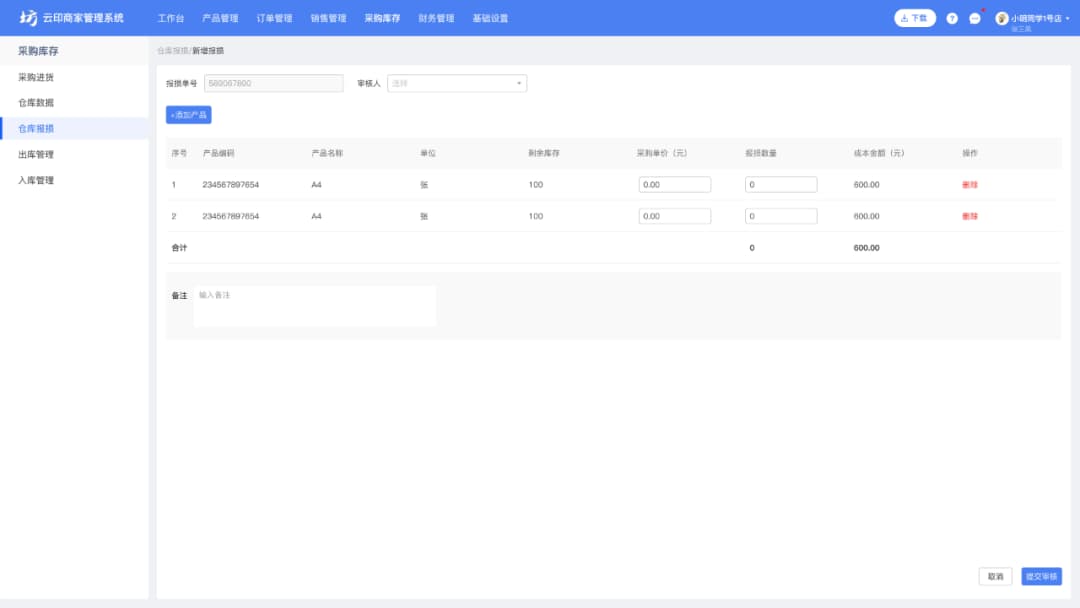
Task: Delete the first product row
Action: pos(969,185)
